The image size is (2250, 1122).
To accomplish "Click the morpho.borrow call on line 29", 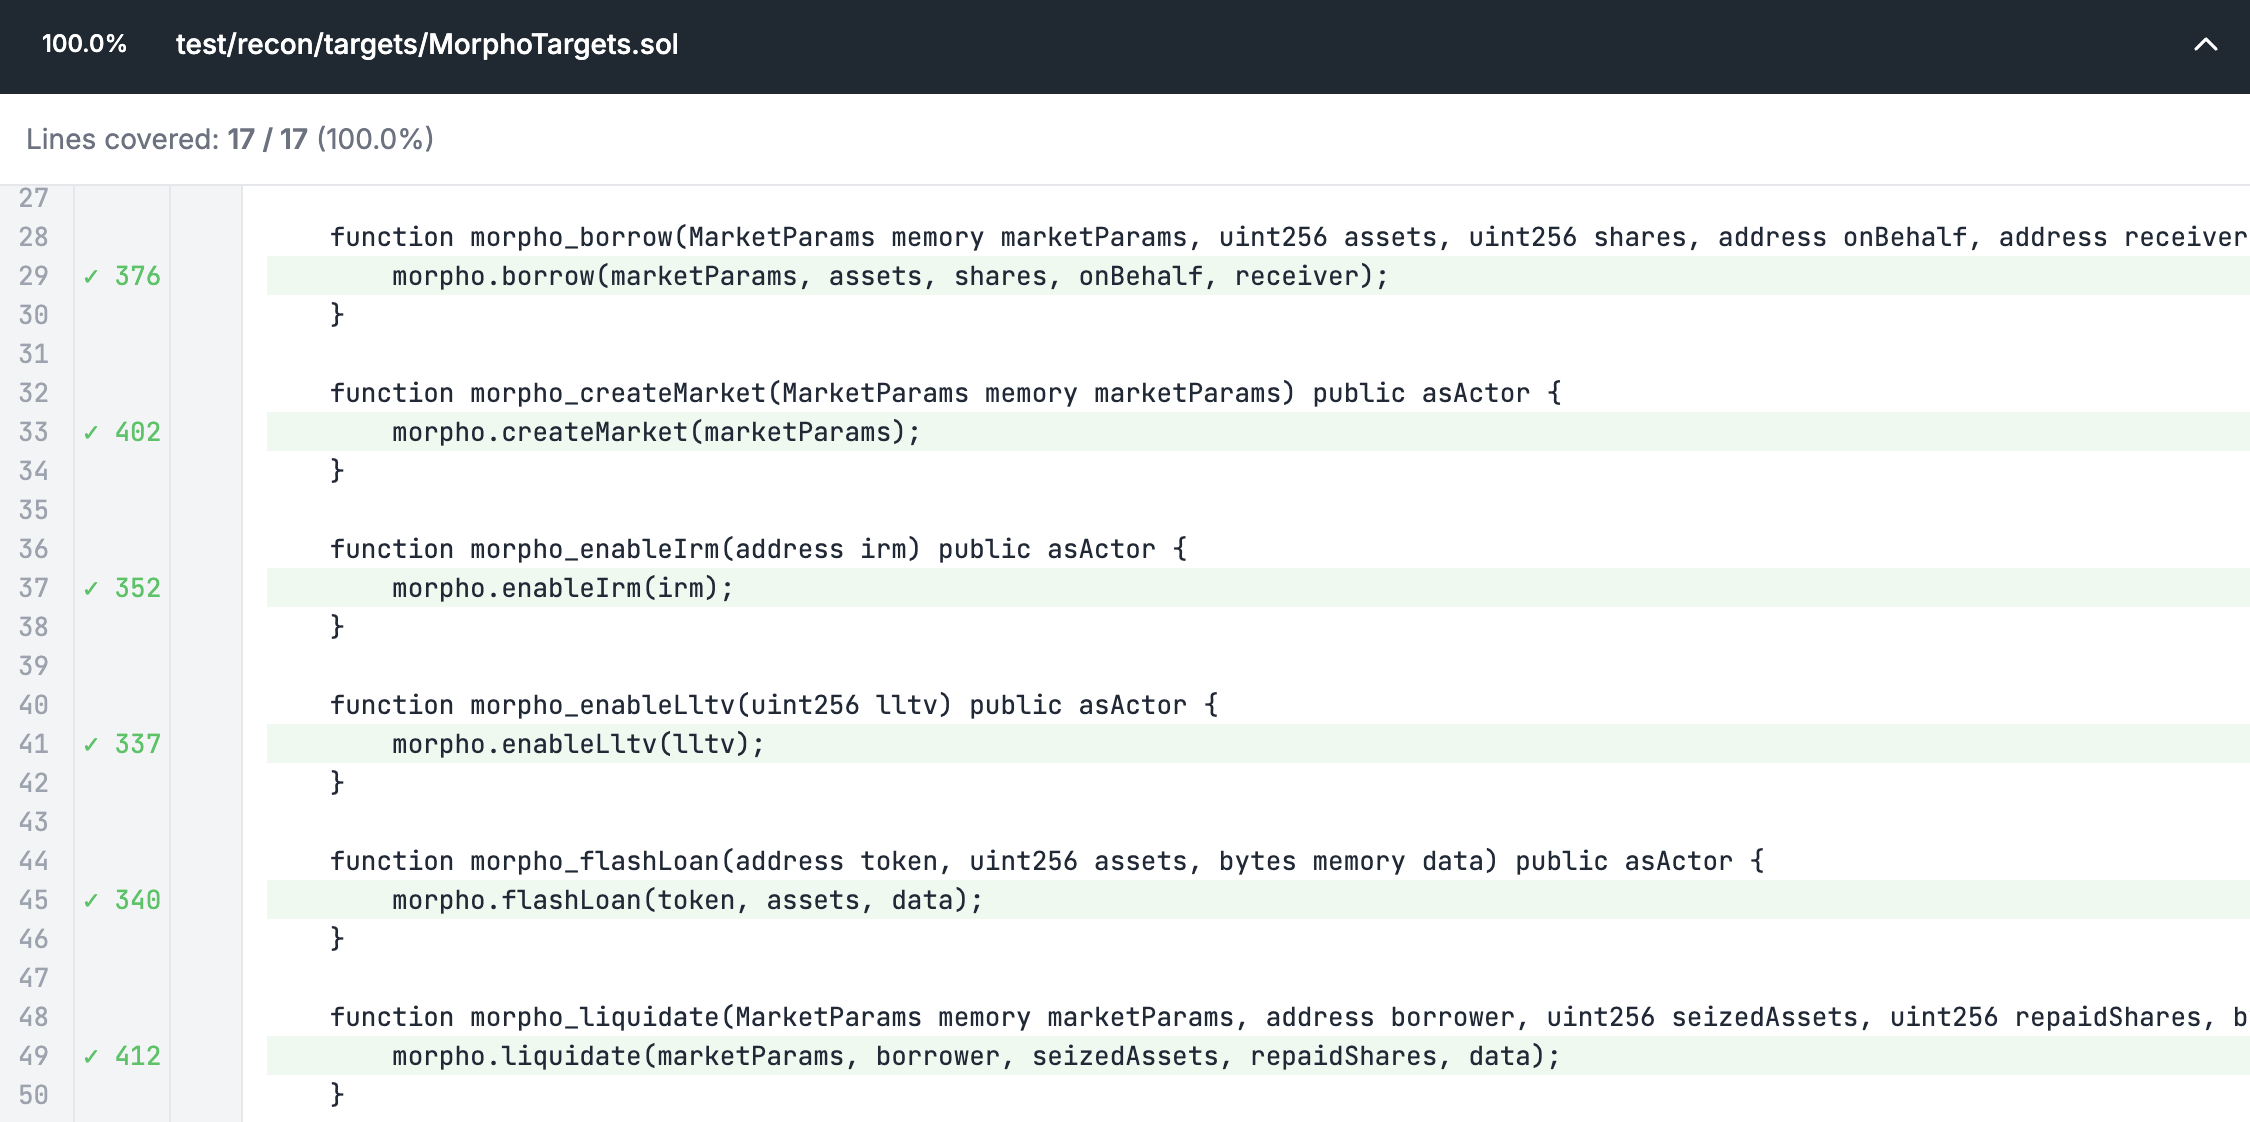I will [x=891, y=276].
